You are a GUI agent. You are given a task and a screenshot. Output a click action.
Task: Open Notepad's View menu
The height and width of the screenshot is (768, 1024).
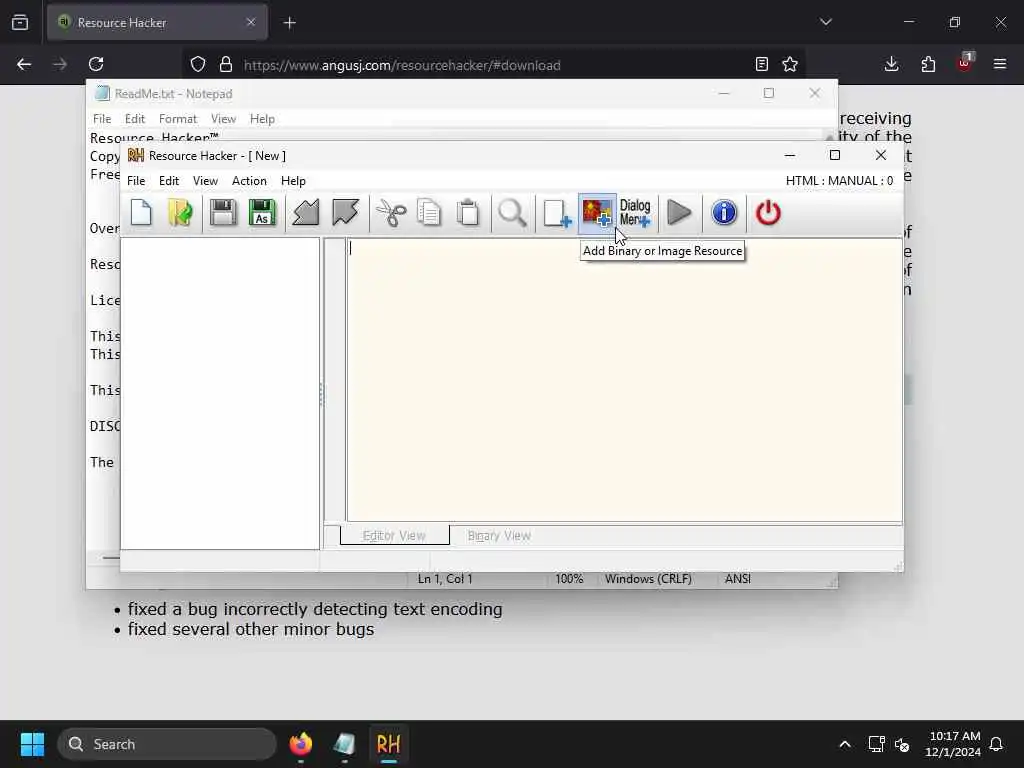[223, 119]
